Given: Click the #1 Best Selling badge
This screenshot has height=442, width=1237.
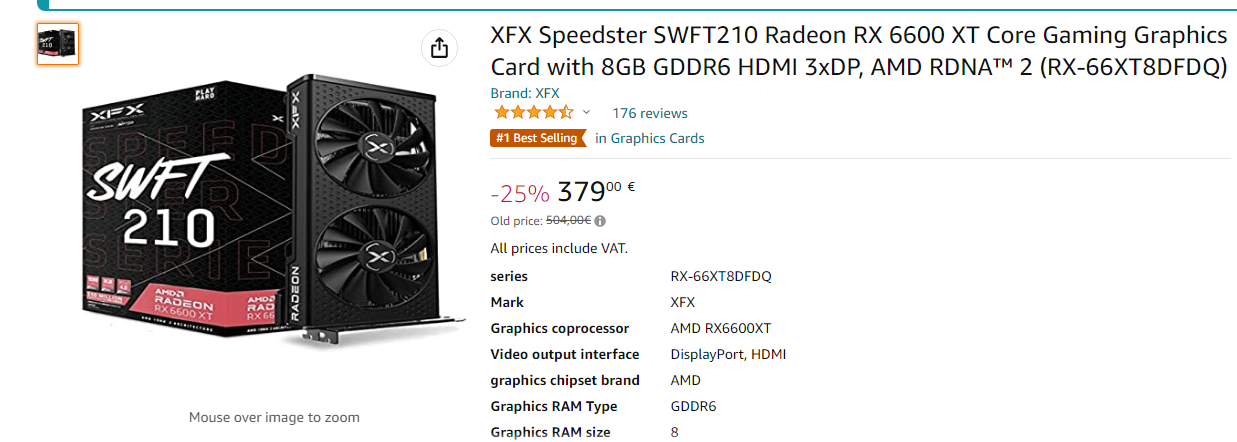Looking at the screenshot, I should (536, 138).
